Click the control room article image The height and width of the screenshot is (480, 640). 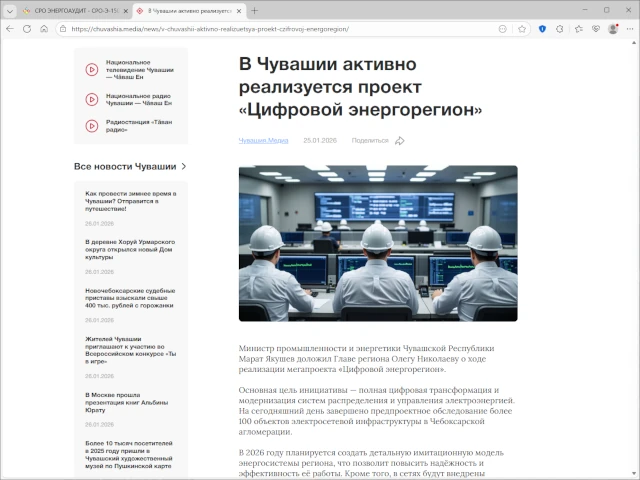point(378,243)
